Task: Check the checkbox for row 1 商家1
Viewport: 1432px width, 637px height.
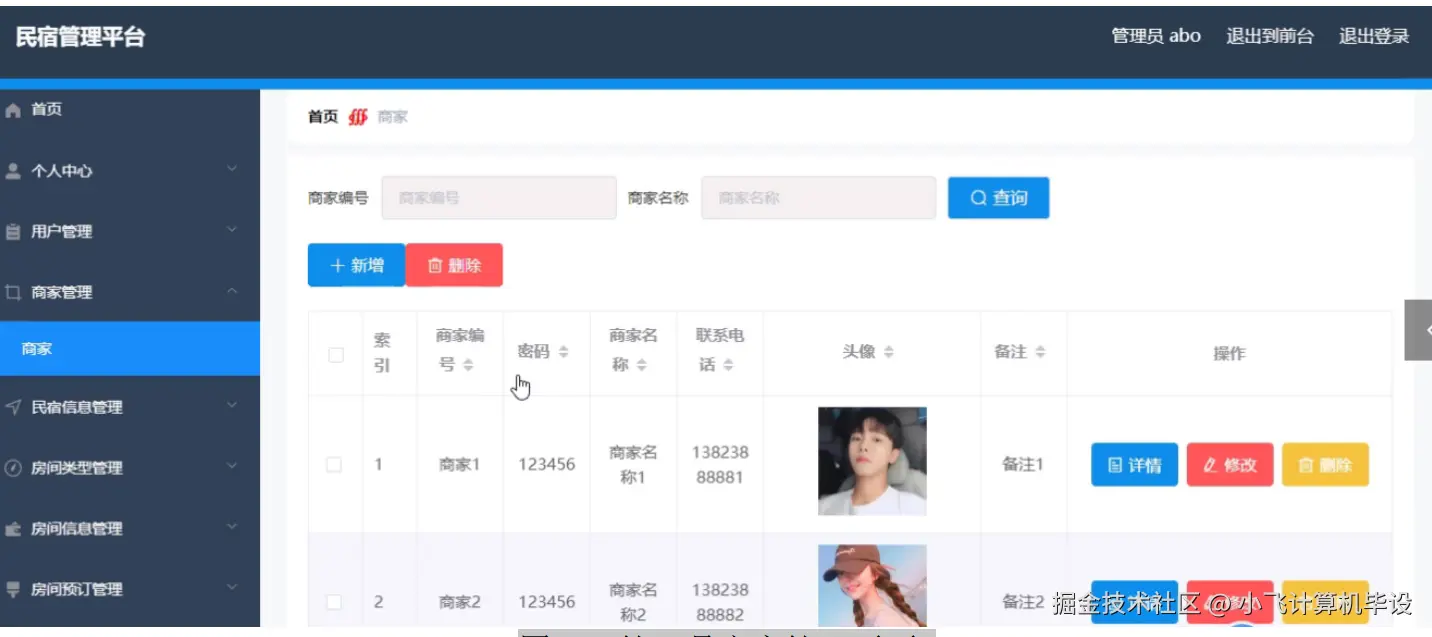Action: click(335, 464)
